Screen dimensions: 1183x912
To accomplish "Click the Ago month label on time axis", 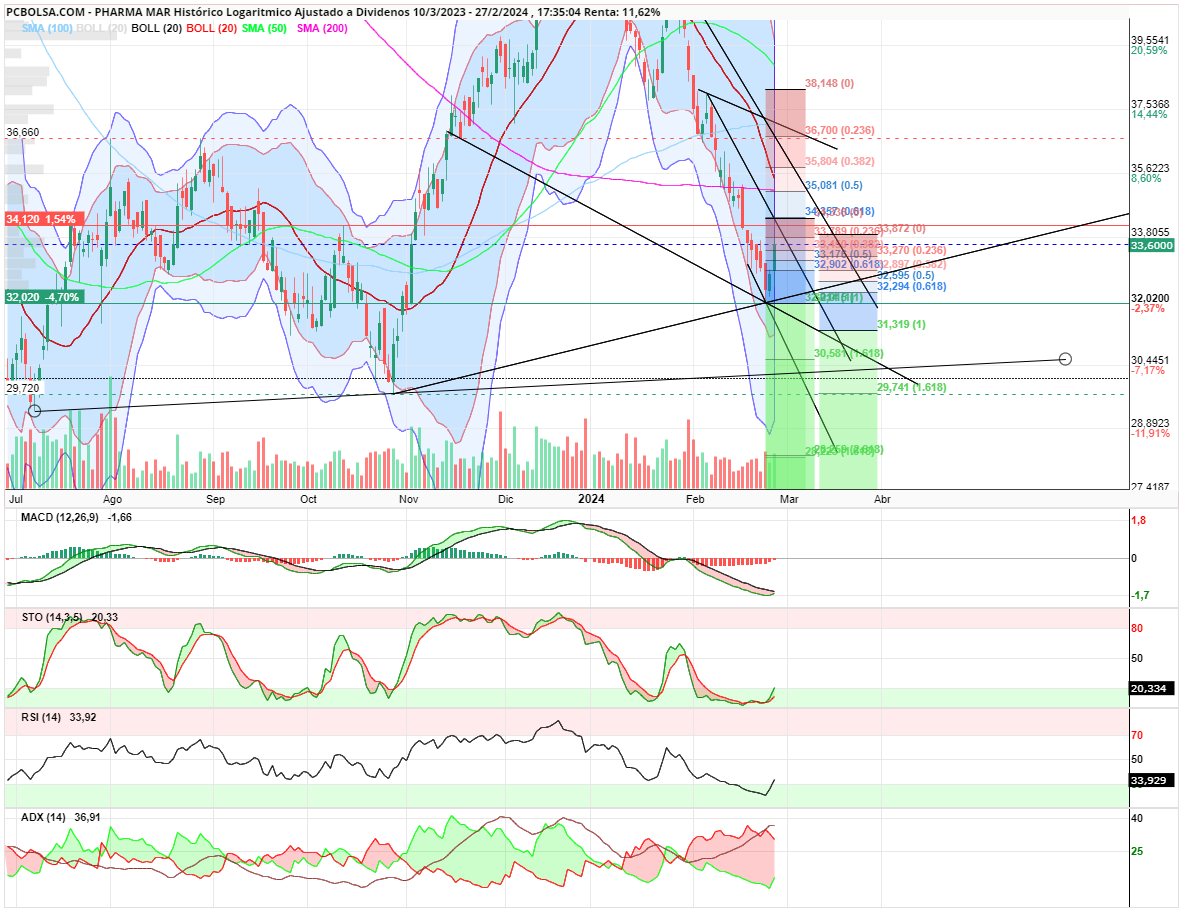I will [112, 499].
